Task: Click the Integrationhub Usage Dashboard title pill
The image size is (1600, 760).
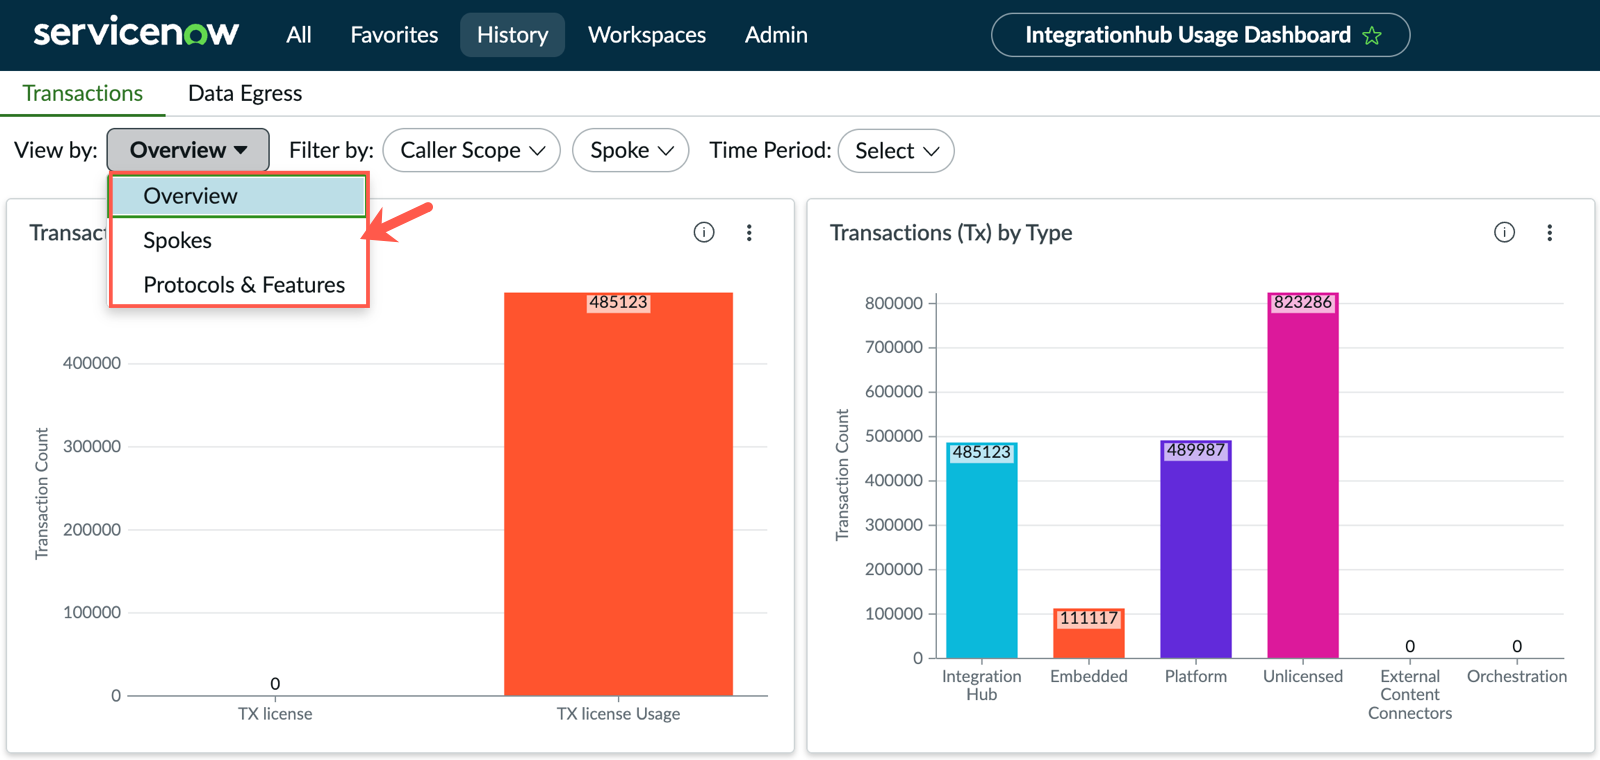Action: point(1200,35)
